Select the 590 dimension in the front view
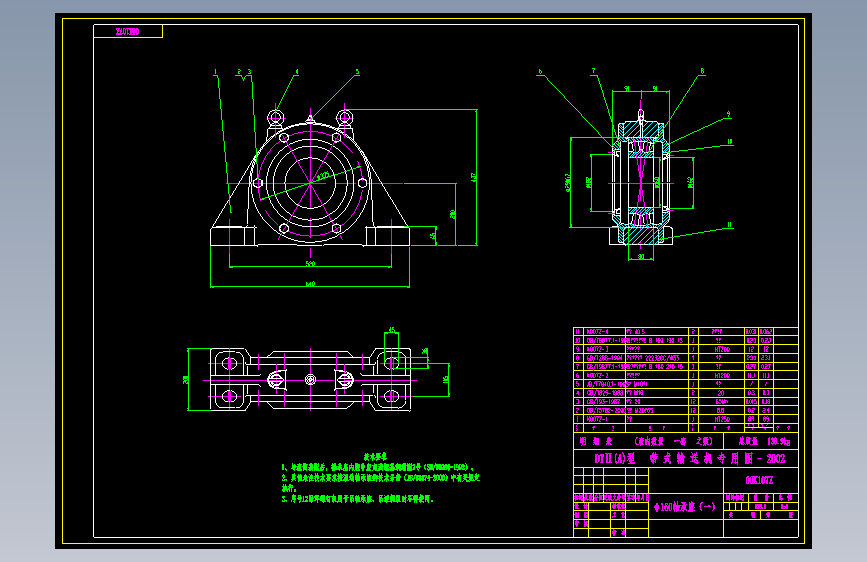Viewport: 867px width, 562px height. (310, 264)
